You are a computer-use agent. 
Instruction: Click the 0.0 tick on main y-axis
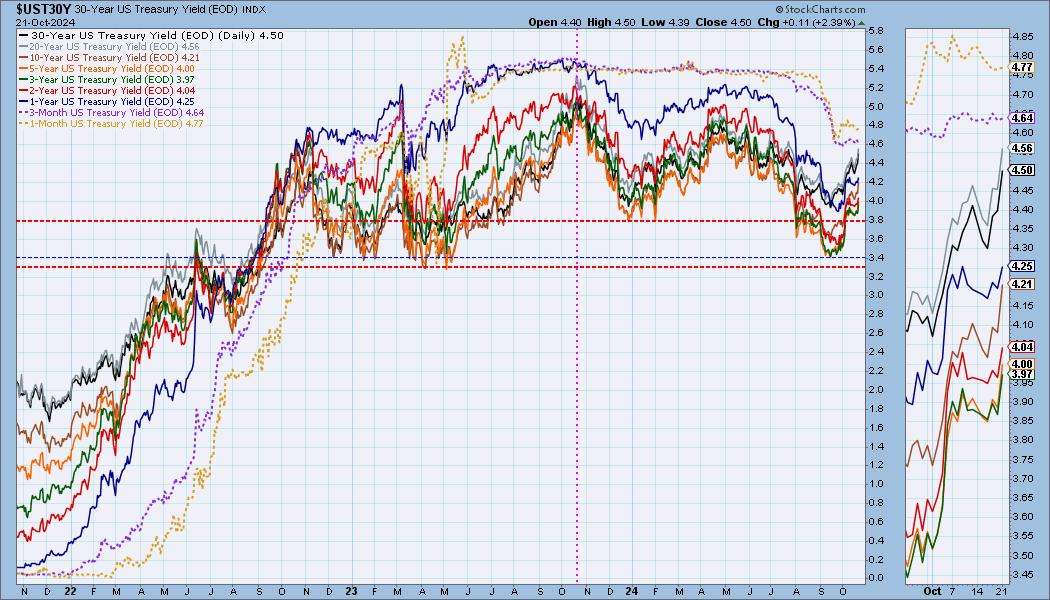click(876, 578)
